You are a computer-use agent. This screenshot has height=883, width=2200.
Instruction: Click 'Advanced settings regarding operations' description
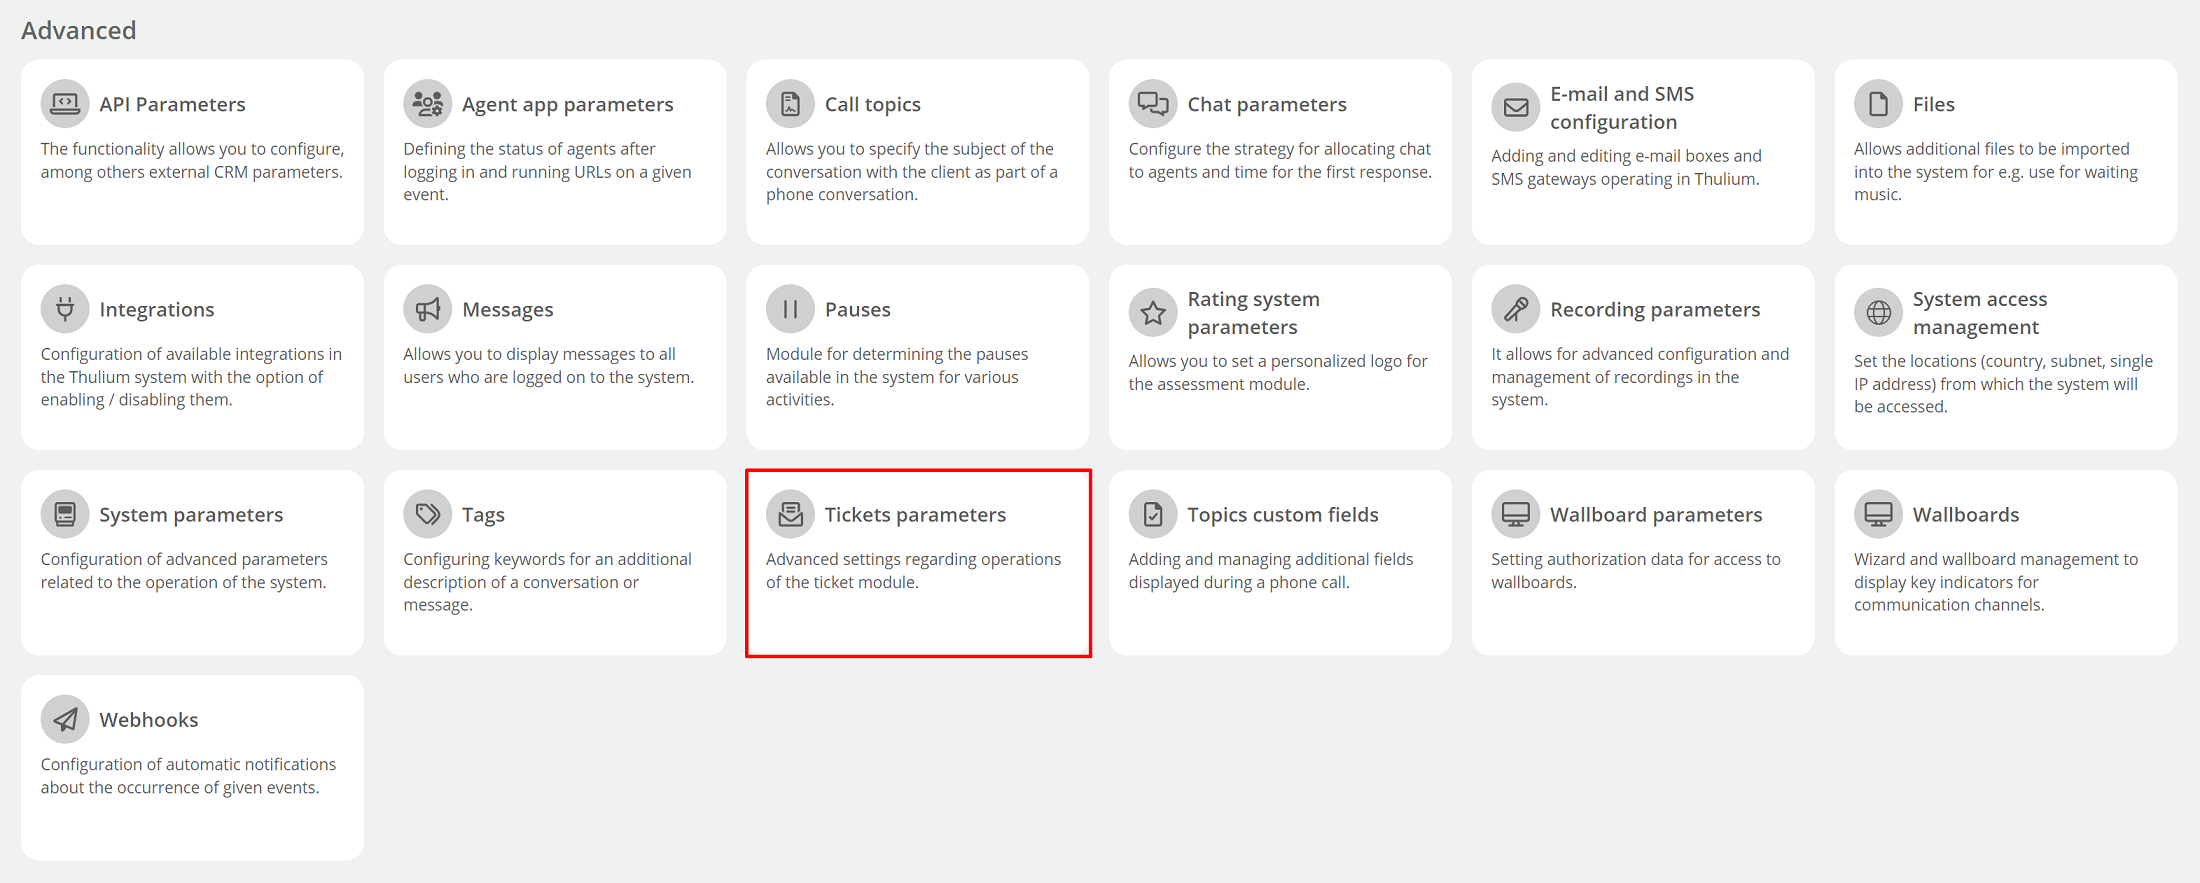coord(913,570)
